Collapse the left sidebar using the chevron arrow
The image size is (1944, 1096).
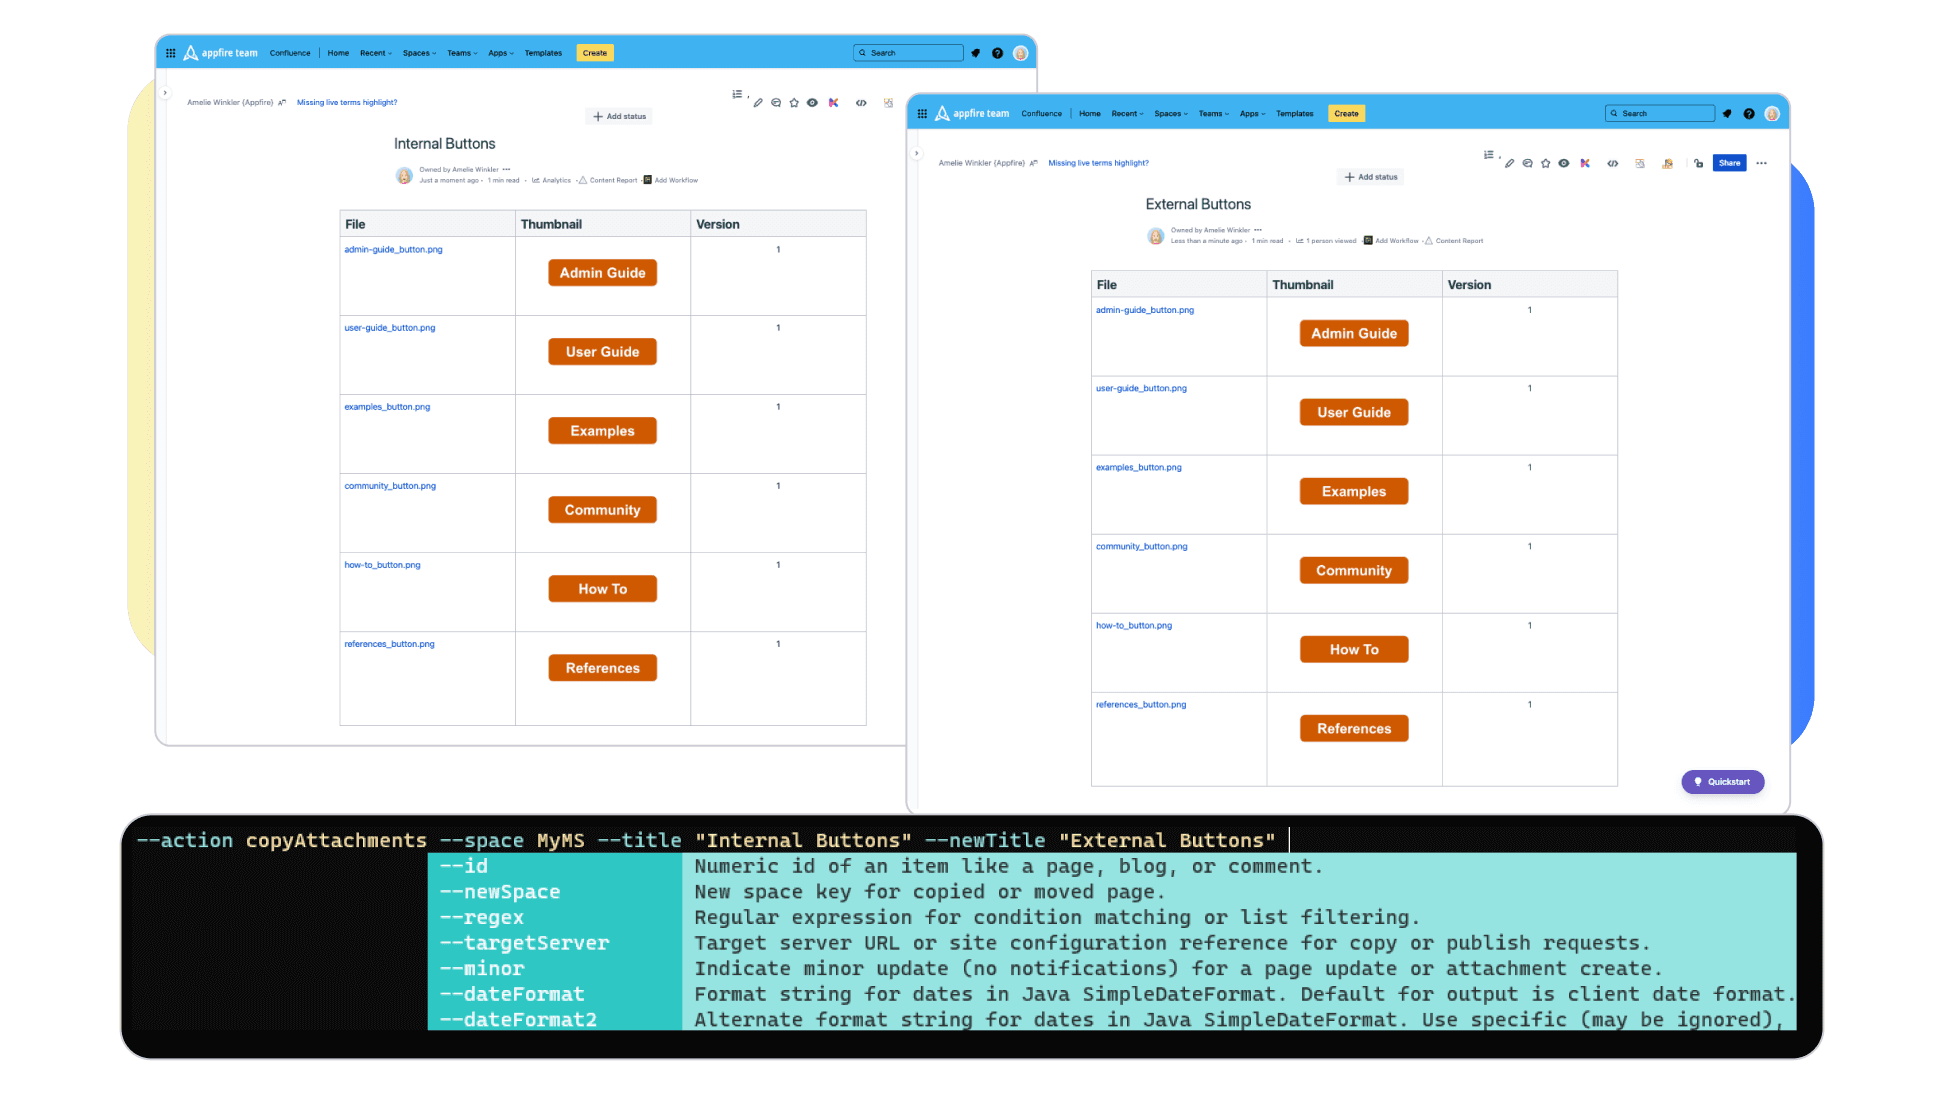[x=917, y=152]
